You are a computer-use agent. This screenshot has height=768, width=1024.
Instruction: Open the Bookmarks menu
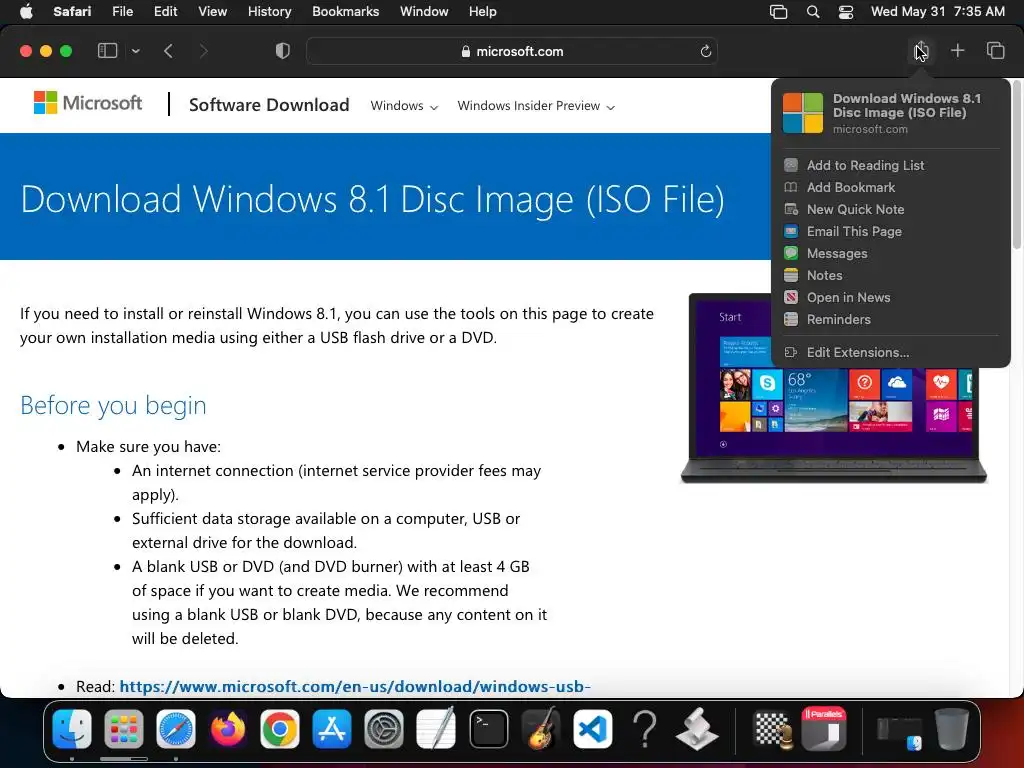[x=345, y=12]
